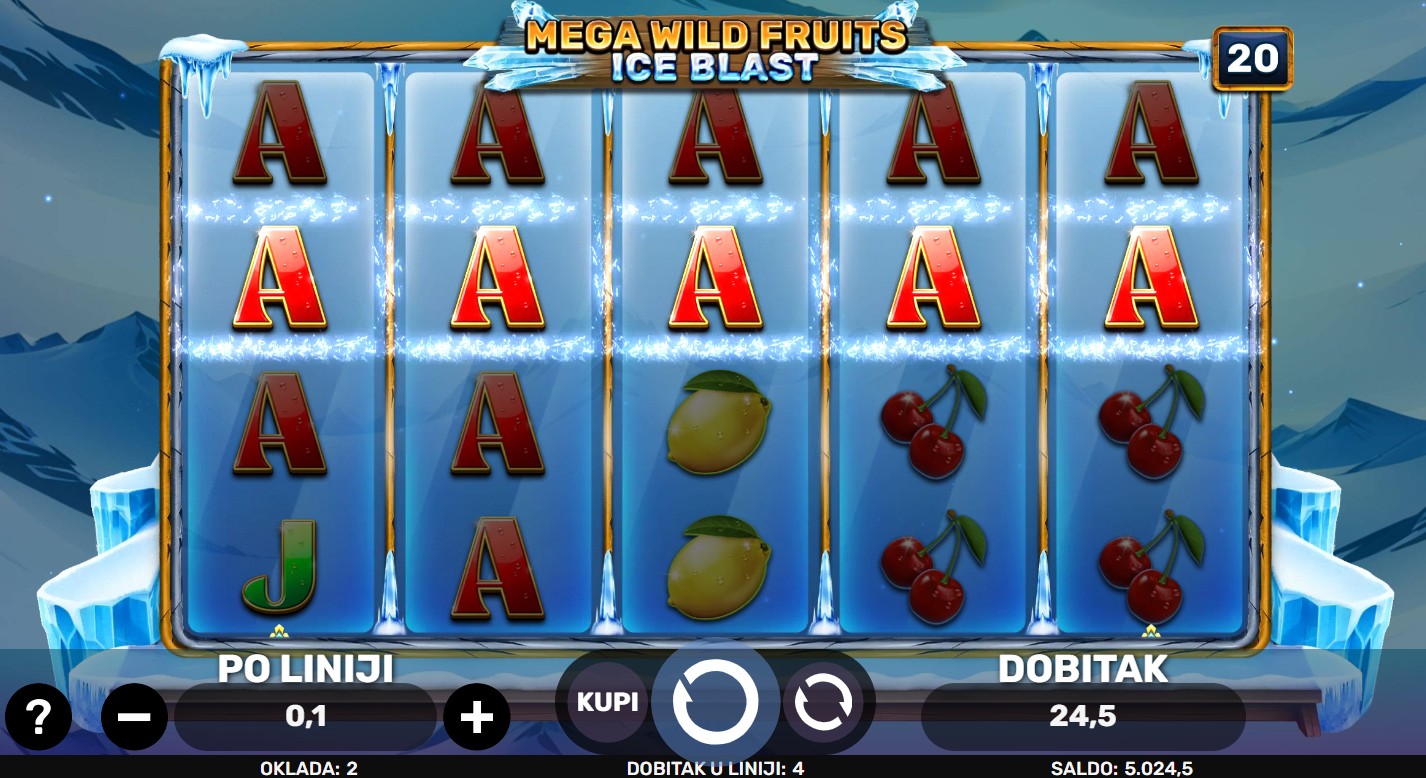The width and height of the screenshot is (1426, 778).
Task: Click the DOBITAK win amount display
Action: (x=1083, y=717)
